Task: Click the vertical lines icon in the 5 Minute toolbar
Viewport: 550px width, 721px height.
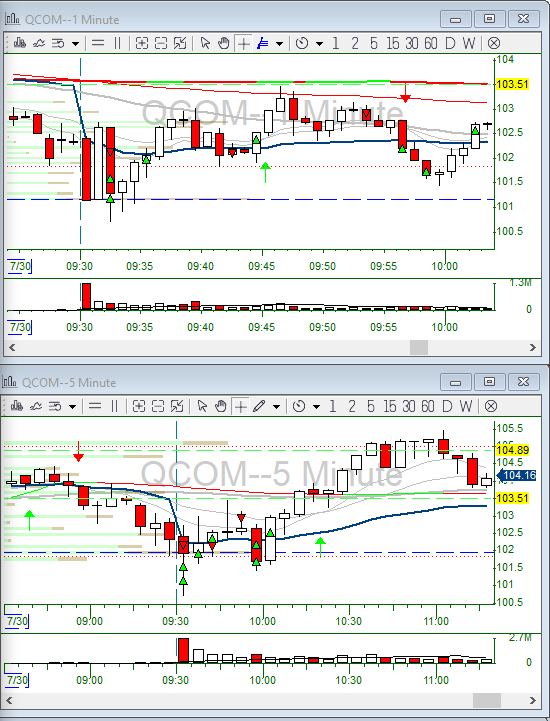Action: click(x=115, y=406)
